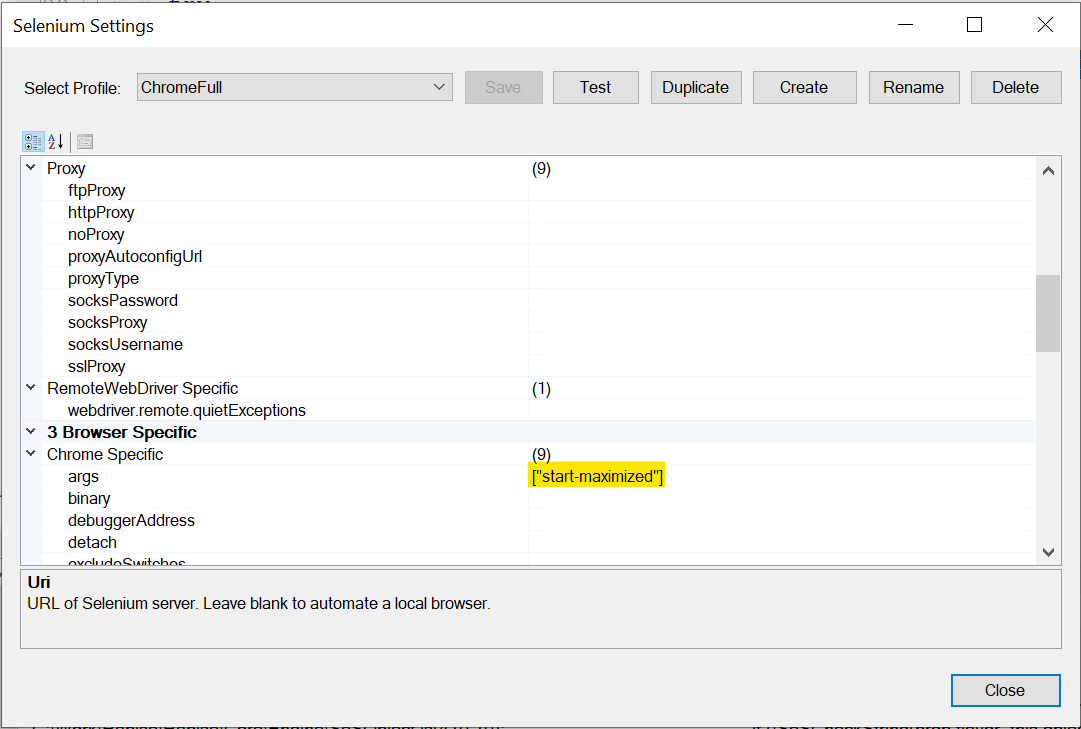Collapse the Proxy category
Image resolution: width=1081 pixels, height=729 pixels.
coord(31,169)
